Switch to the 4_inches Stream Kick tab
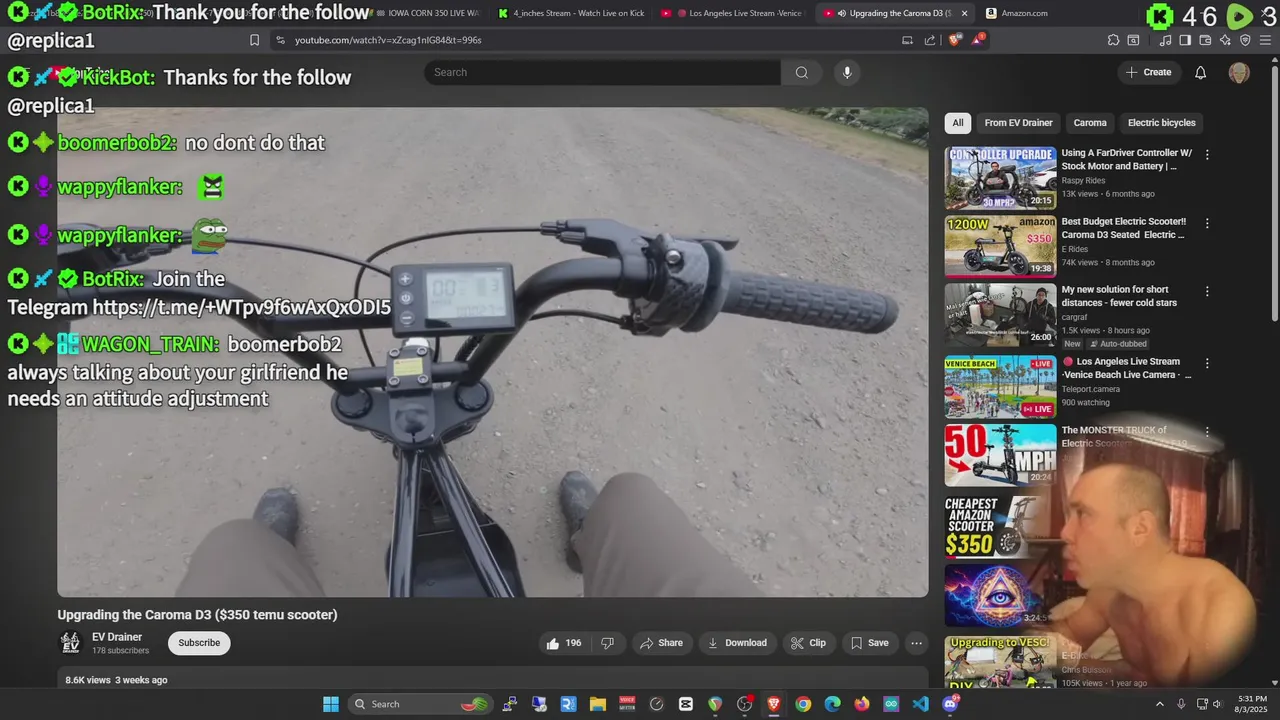The width and height of the screenshot is (1280, 720). pyautogui.click(x=571, y=13)
